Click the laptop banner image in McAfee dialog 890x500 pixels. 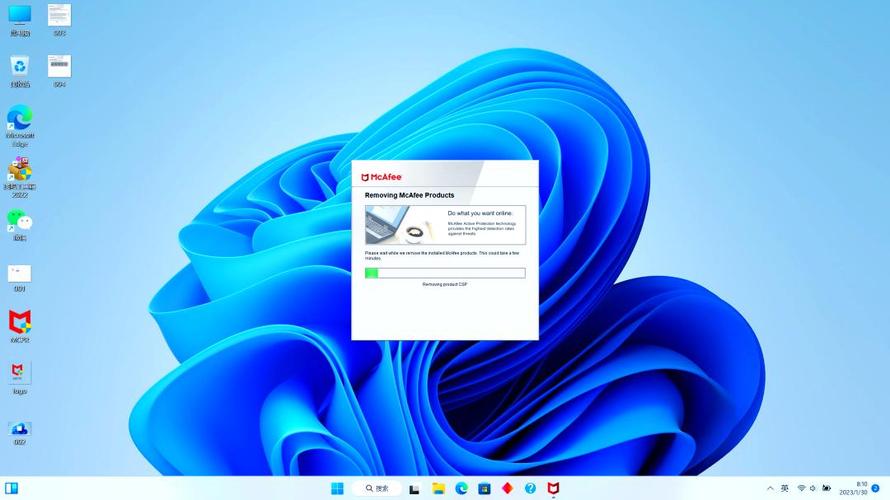[x=403, y=225]
